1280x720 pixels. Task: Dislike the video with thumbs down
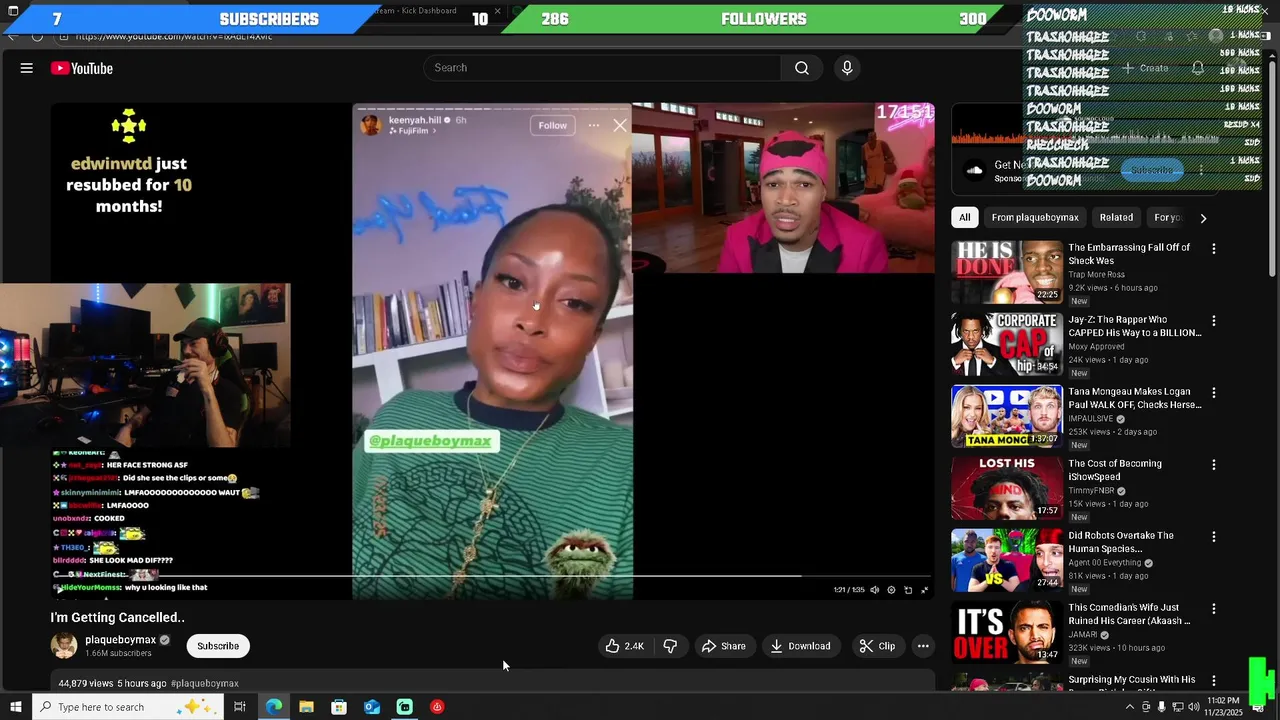[x=670, y=646]
